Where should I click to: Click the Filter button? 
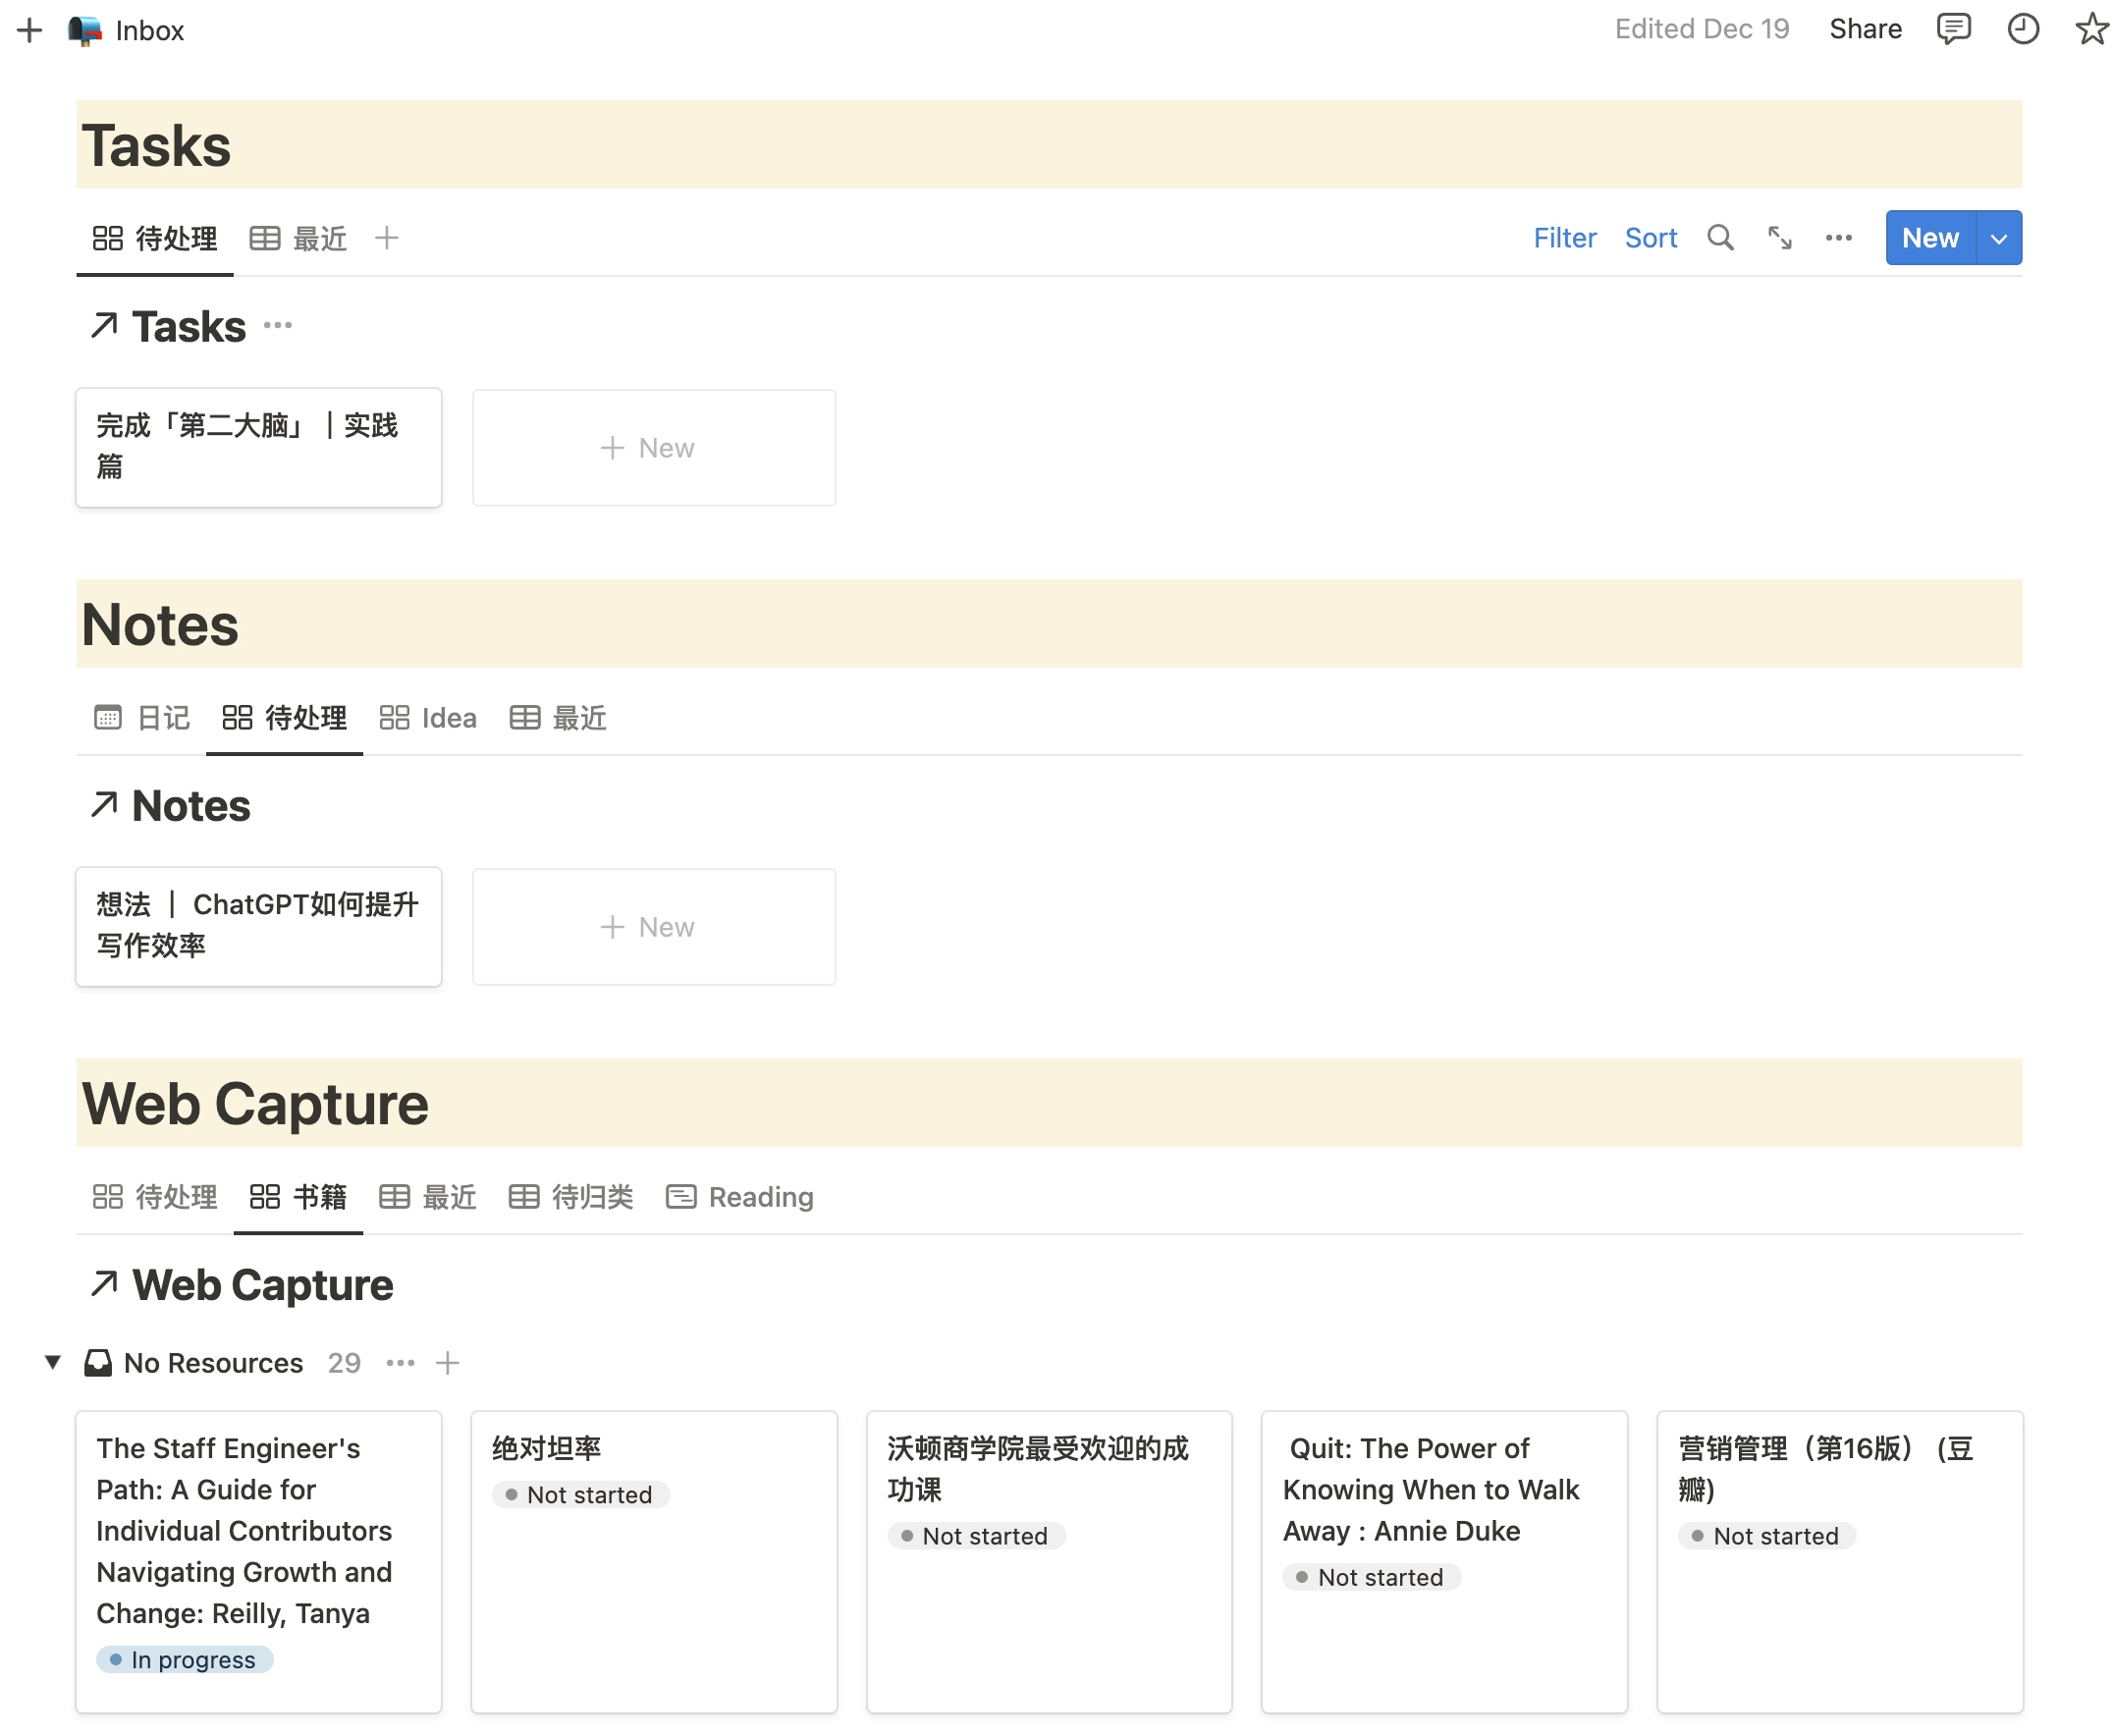(1564, 238)
